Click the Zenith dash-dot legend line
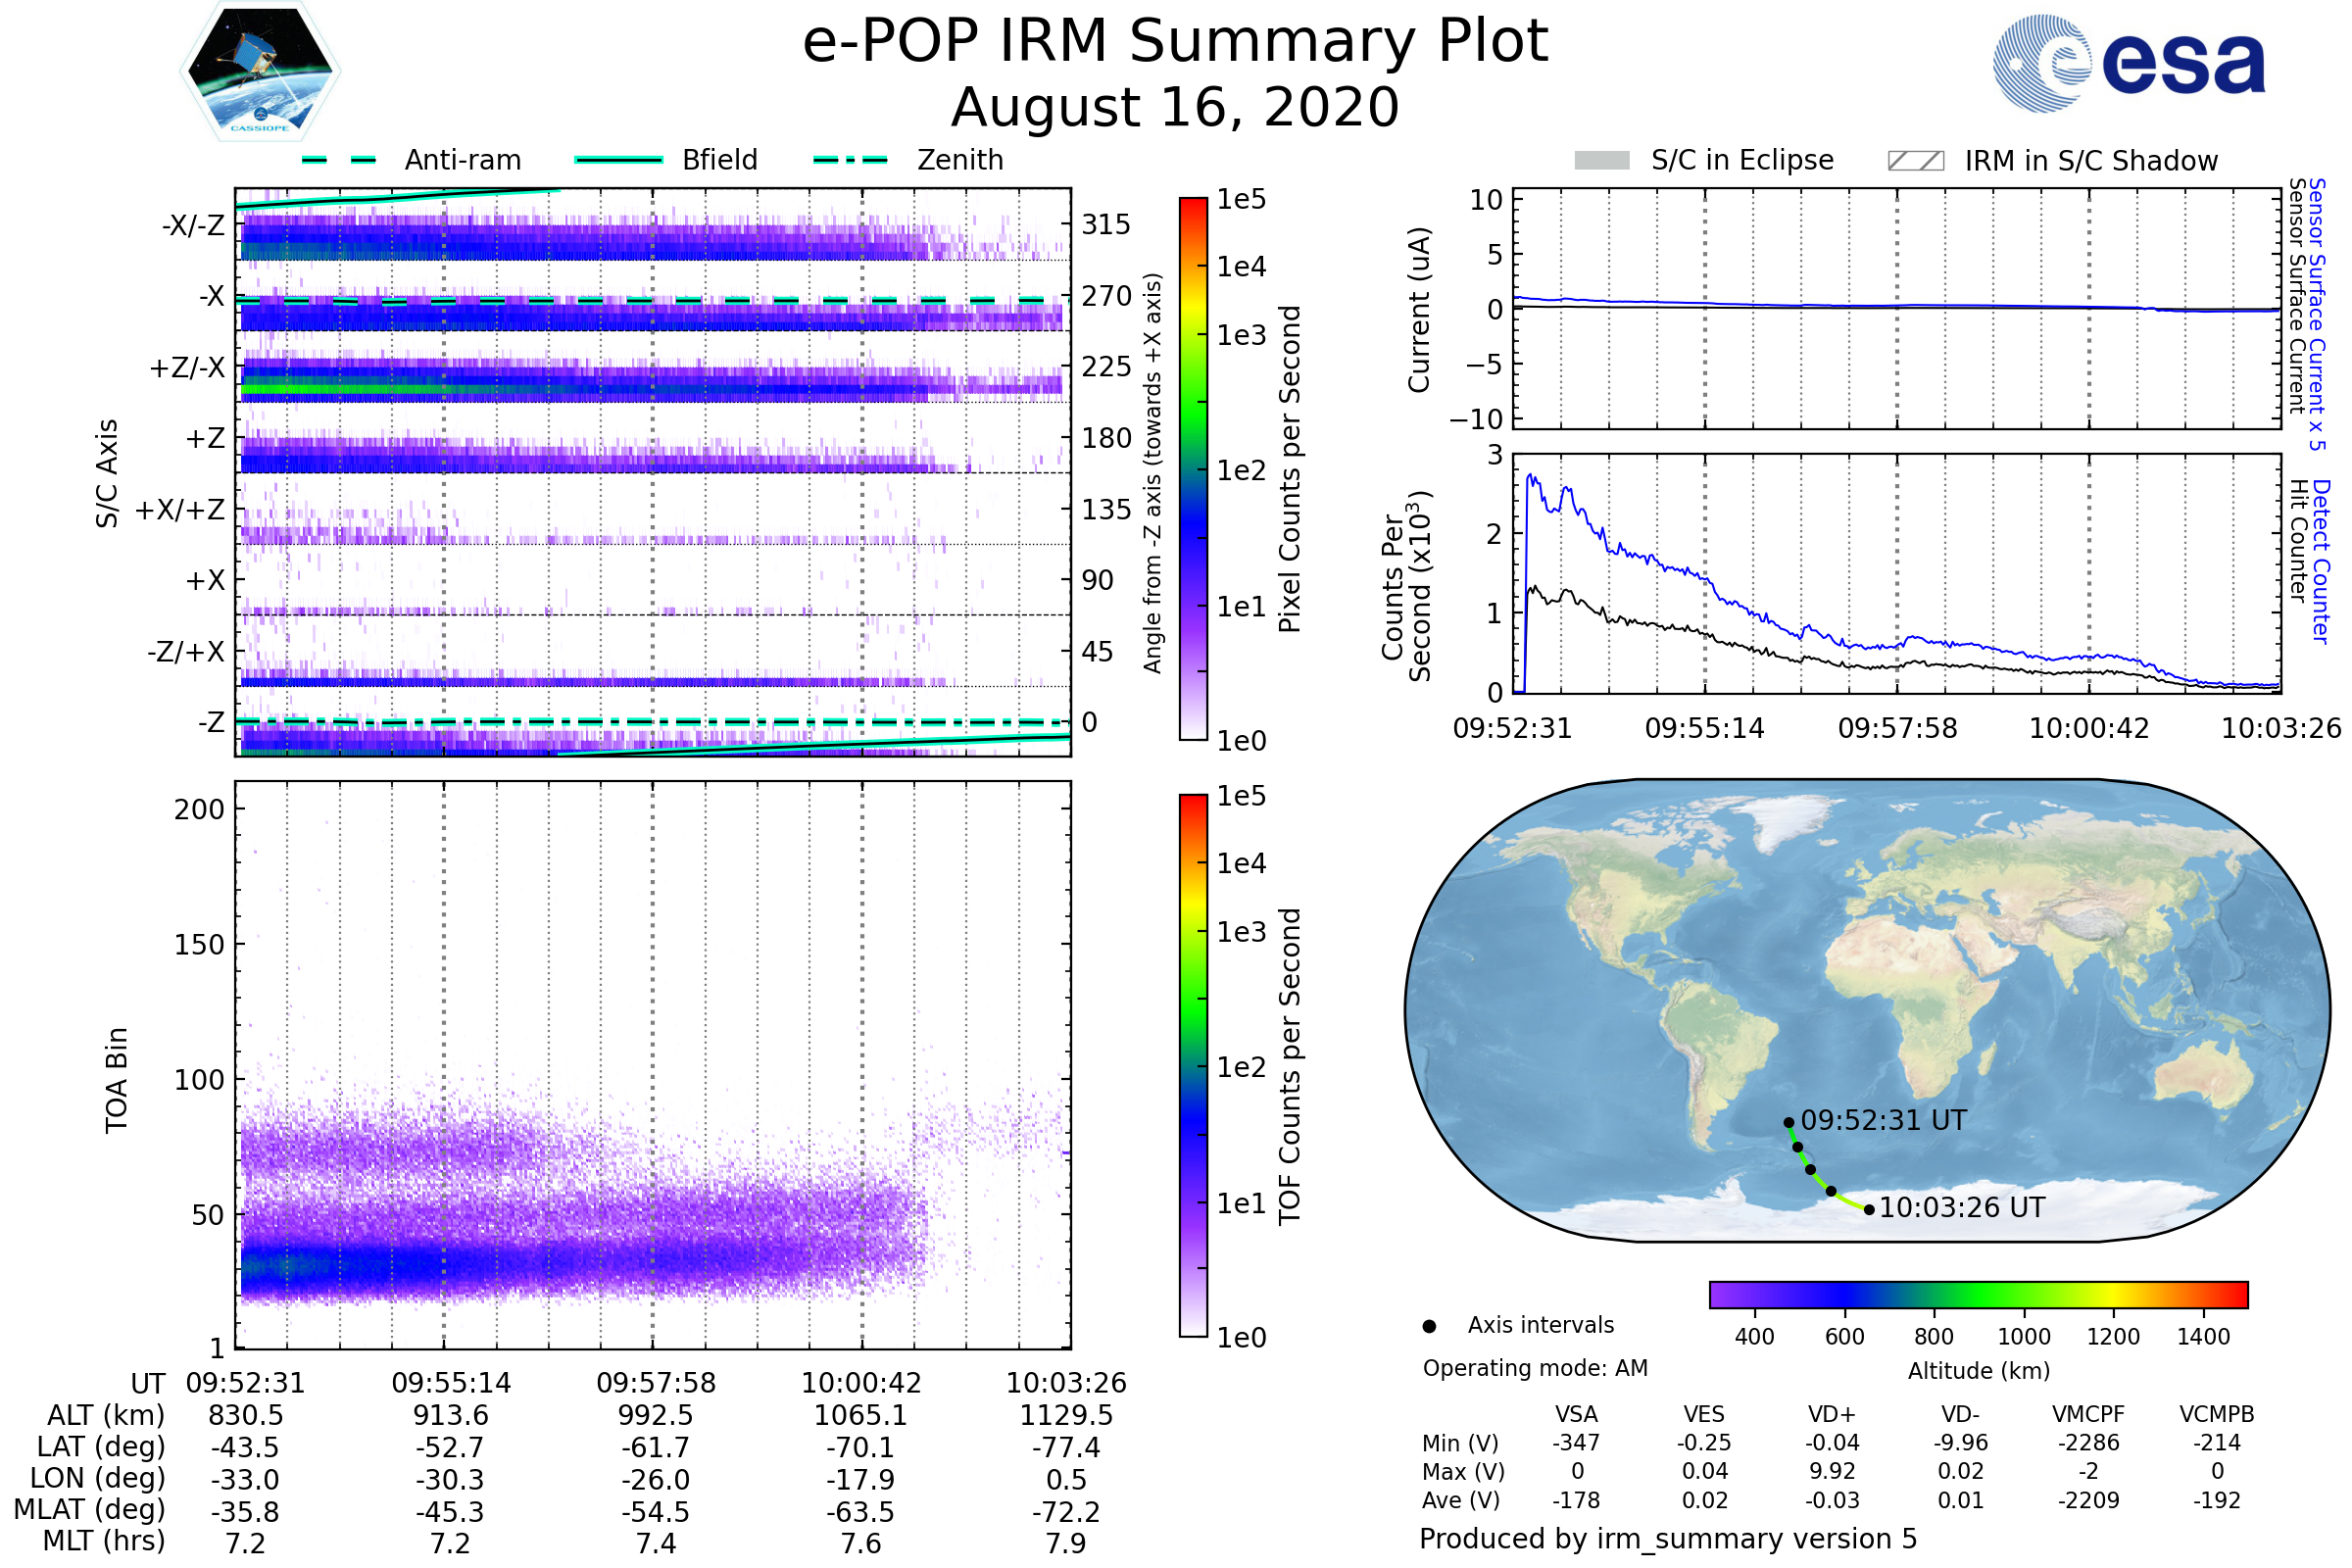Viewport: 2352px width, 1568px height. point(851,160)
